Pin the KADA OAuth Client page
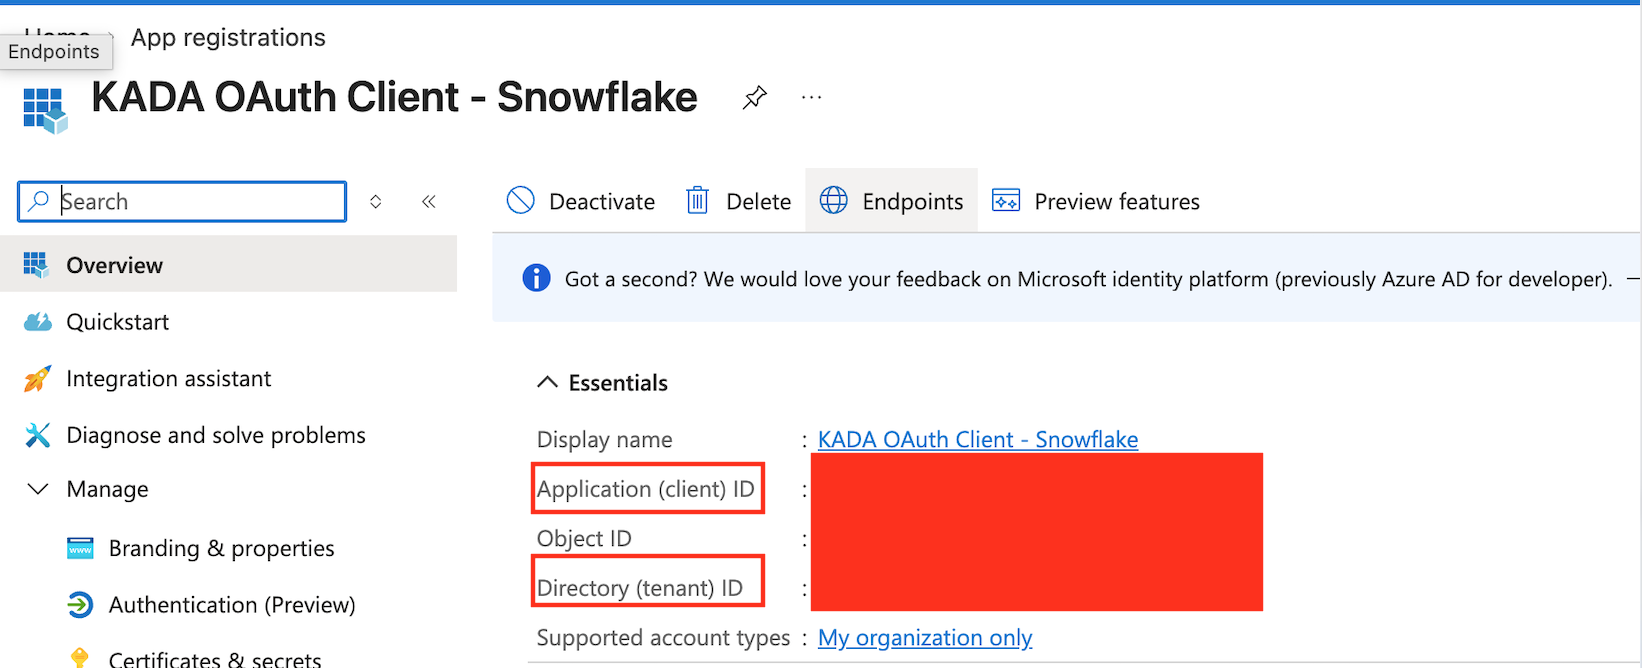The height and width of the screenshot is (668, 1642). 755,97
